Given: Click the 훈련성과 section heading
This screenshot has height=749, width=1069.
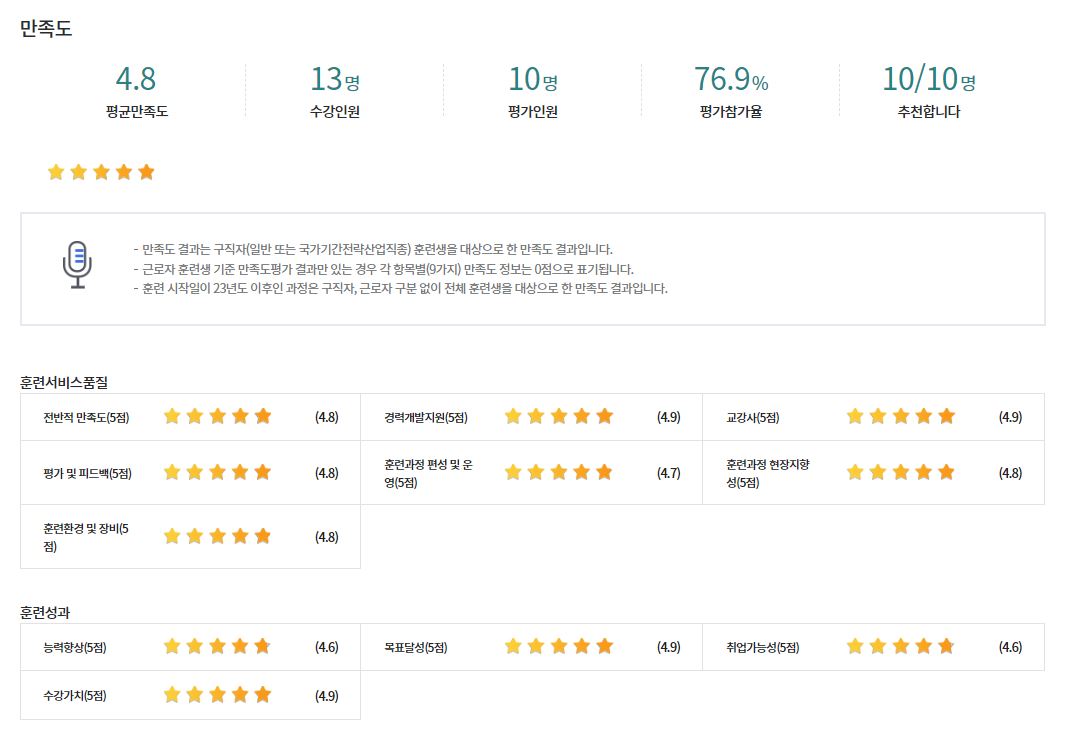Looking at the screenshot, I should point(45,612).
